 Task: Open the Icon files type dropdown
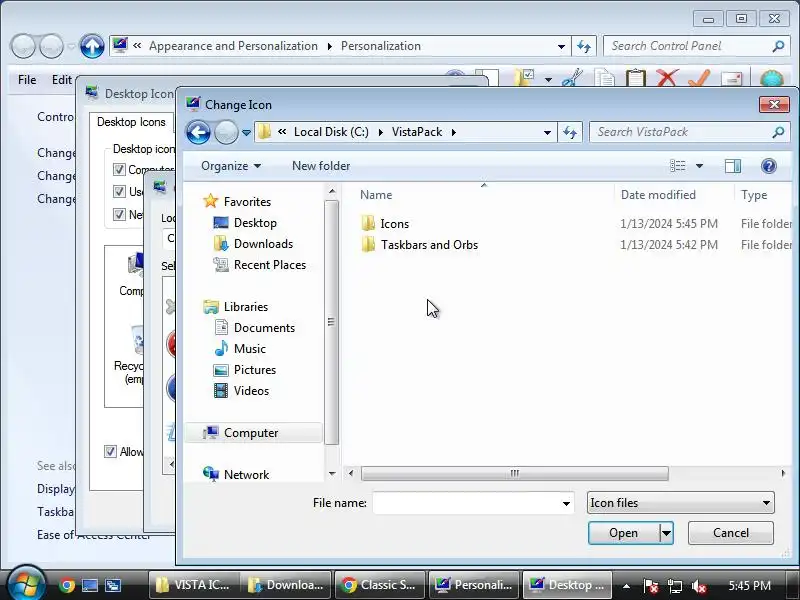click(x=681, y=503)
